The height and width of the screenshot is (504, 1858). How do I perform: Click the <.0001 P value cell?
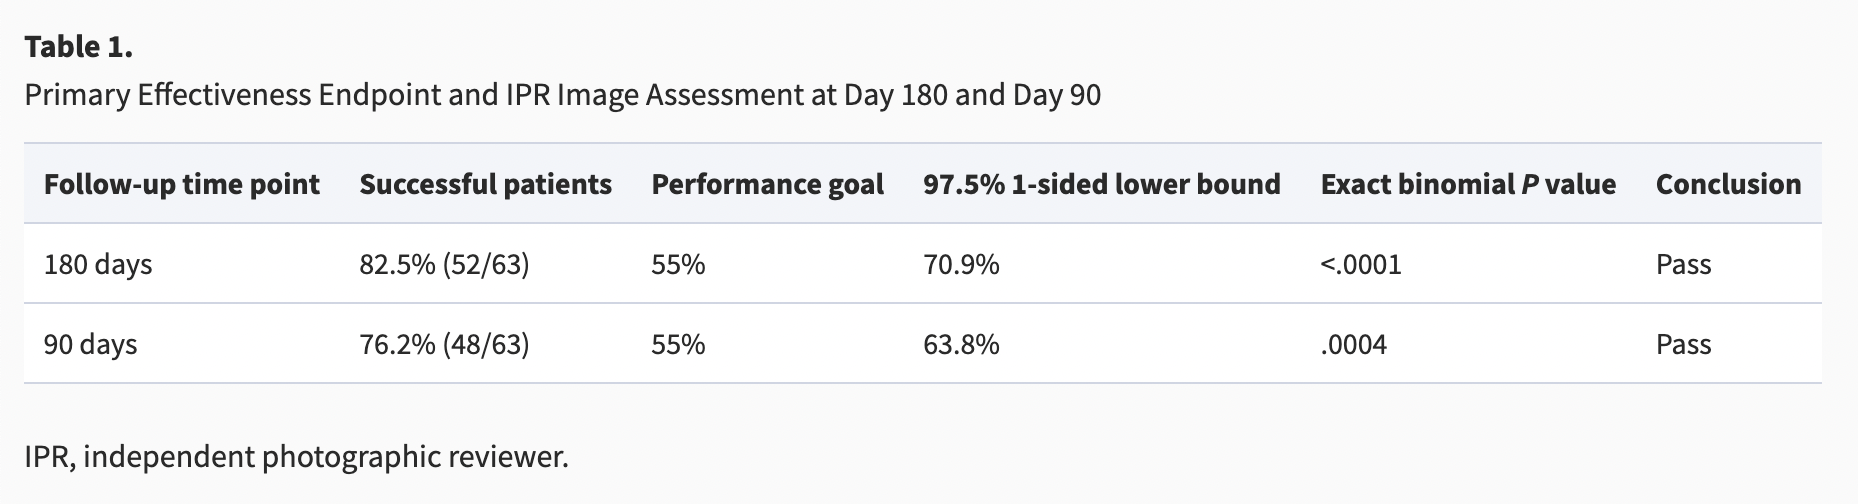tap(1361, 264)
